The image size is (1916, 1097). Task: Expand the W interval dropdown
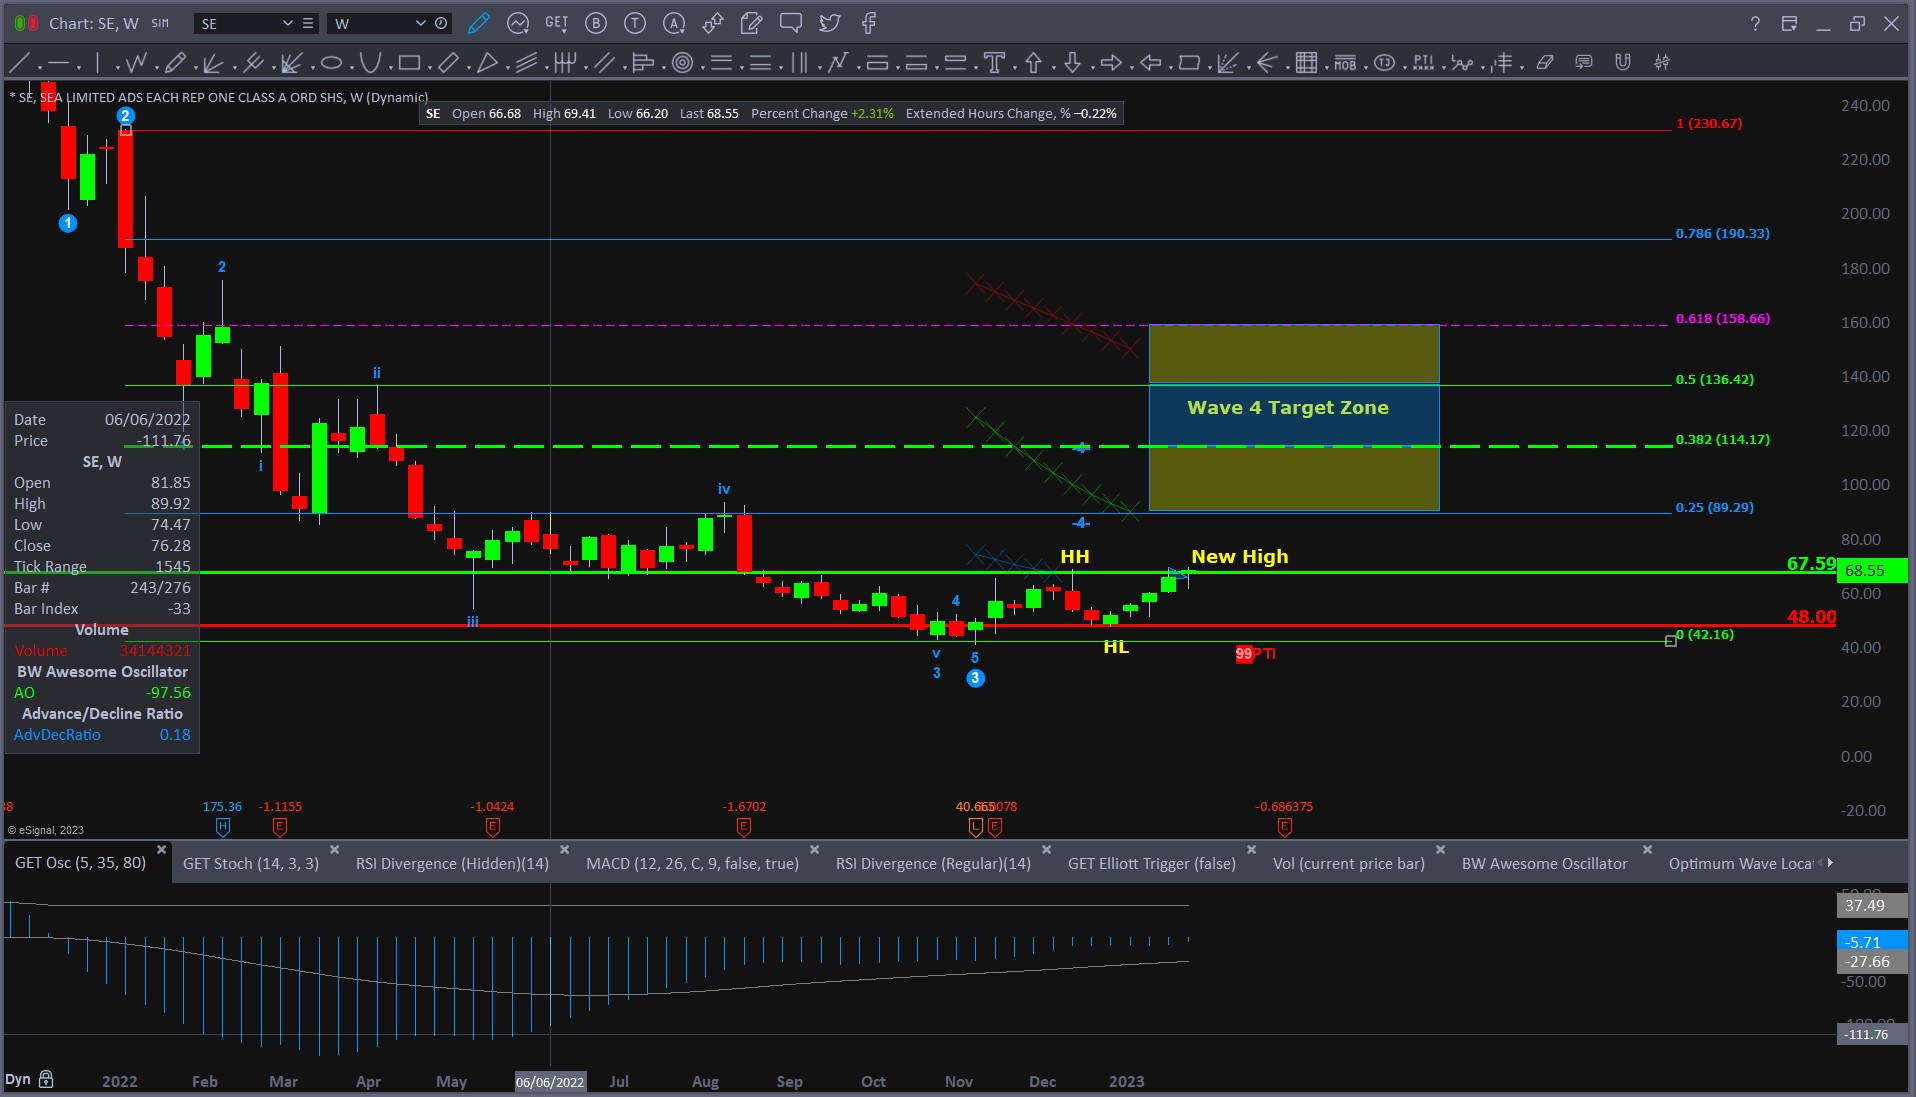420,23
